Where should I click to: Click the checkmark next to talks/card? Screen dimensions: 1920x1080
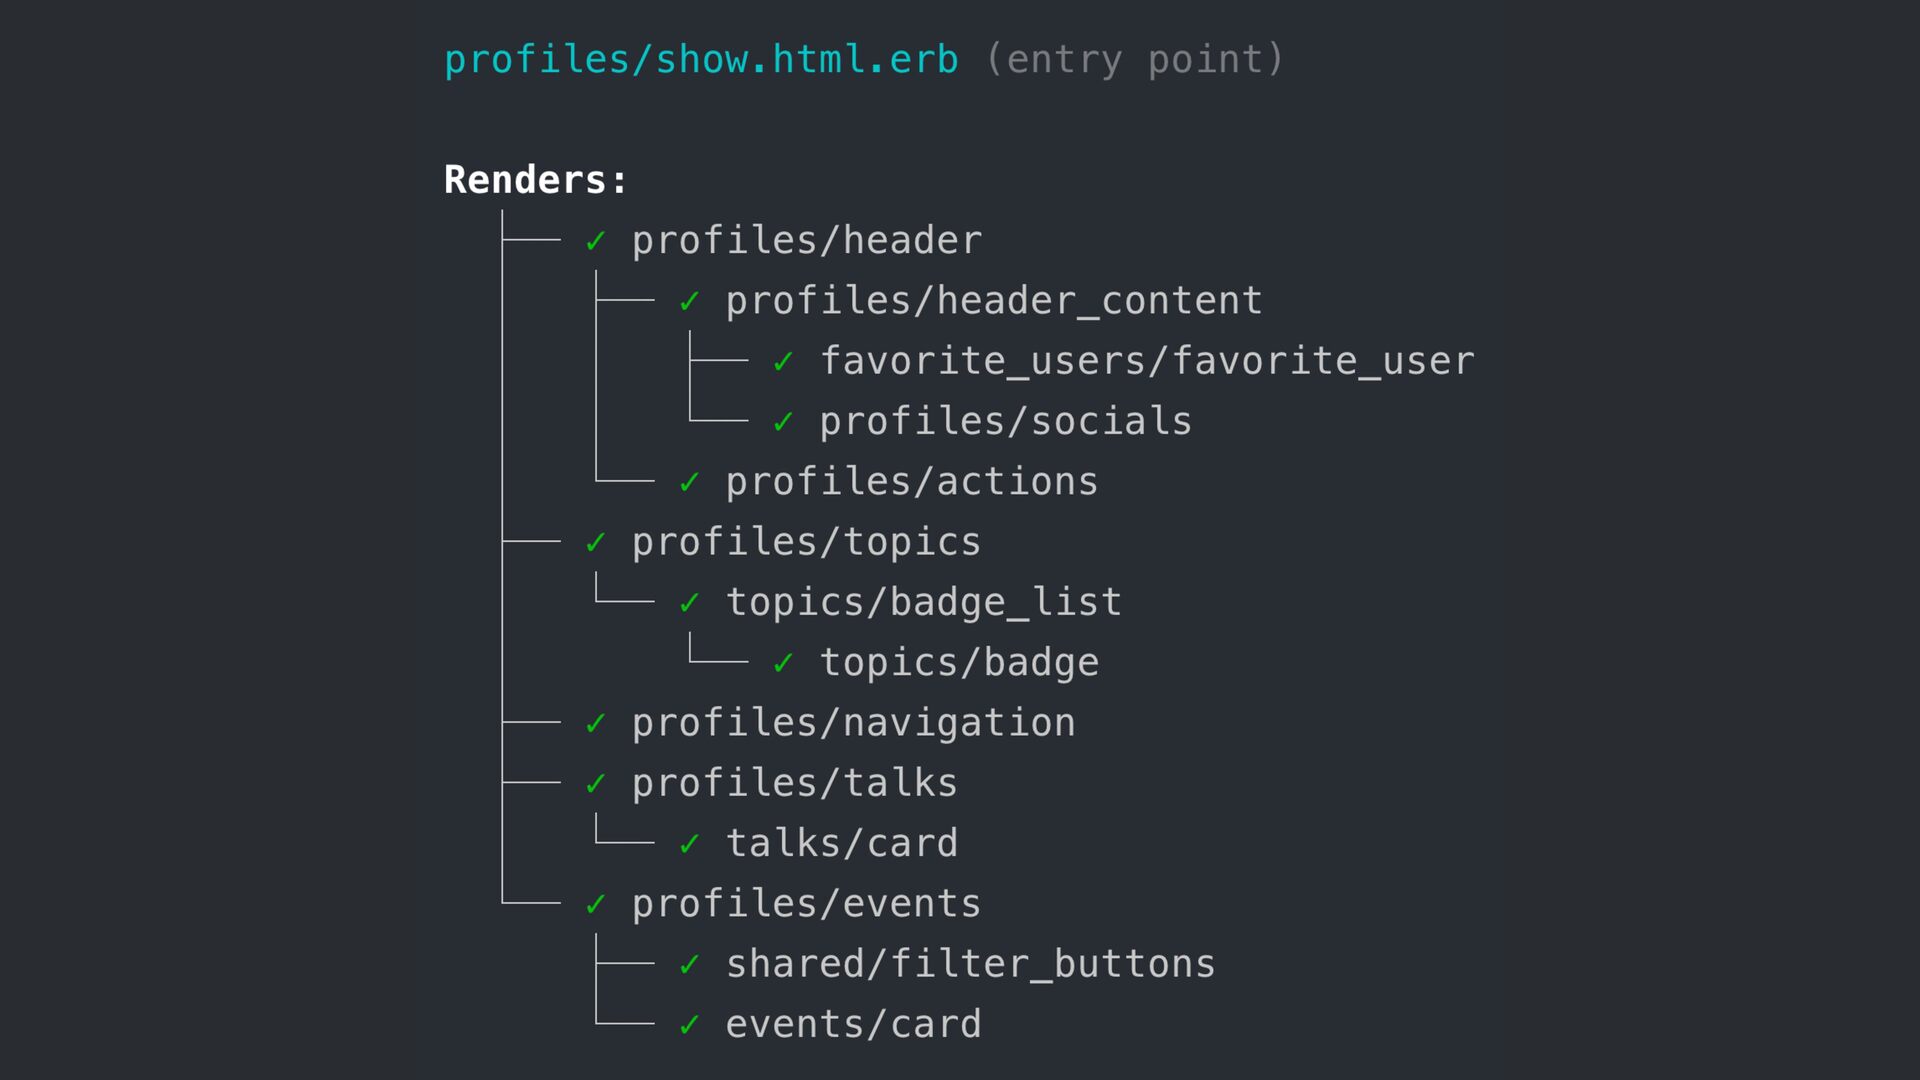[690, 844]
